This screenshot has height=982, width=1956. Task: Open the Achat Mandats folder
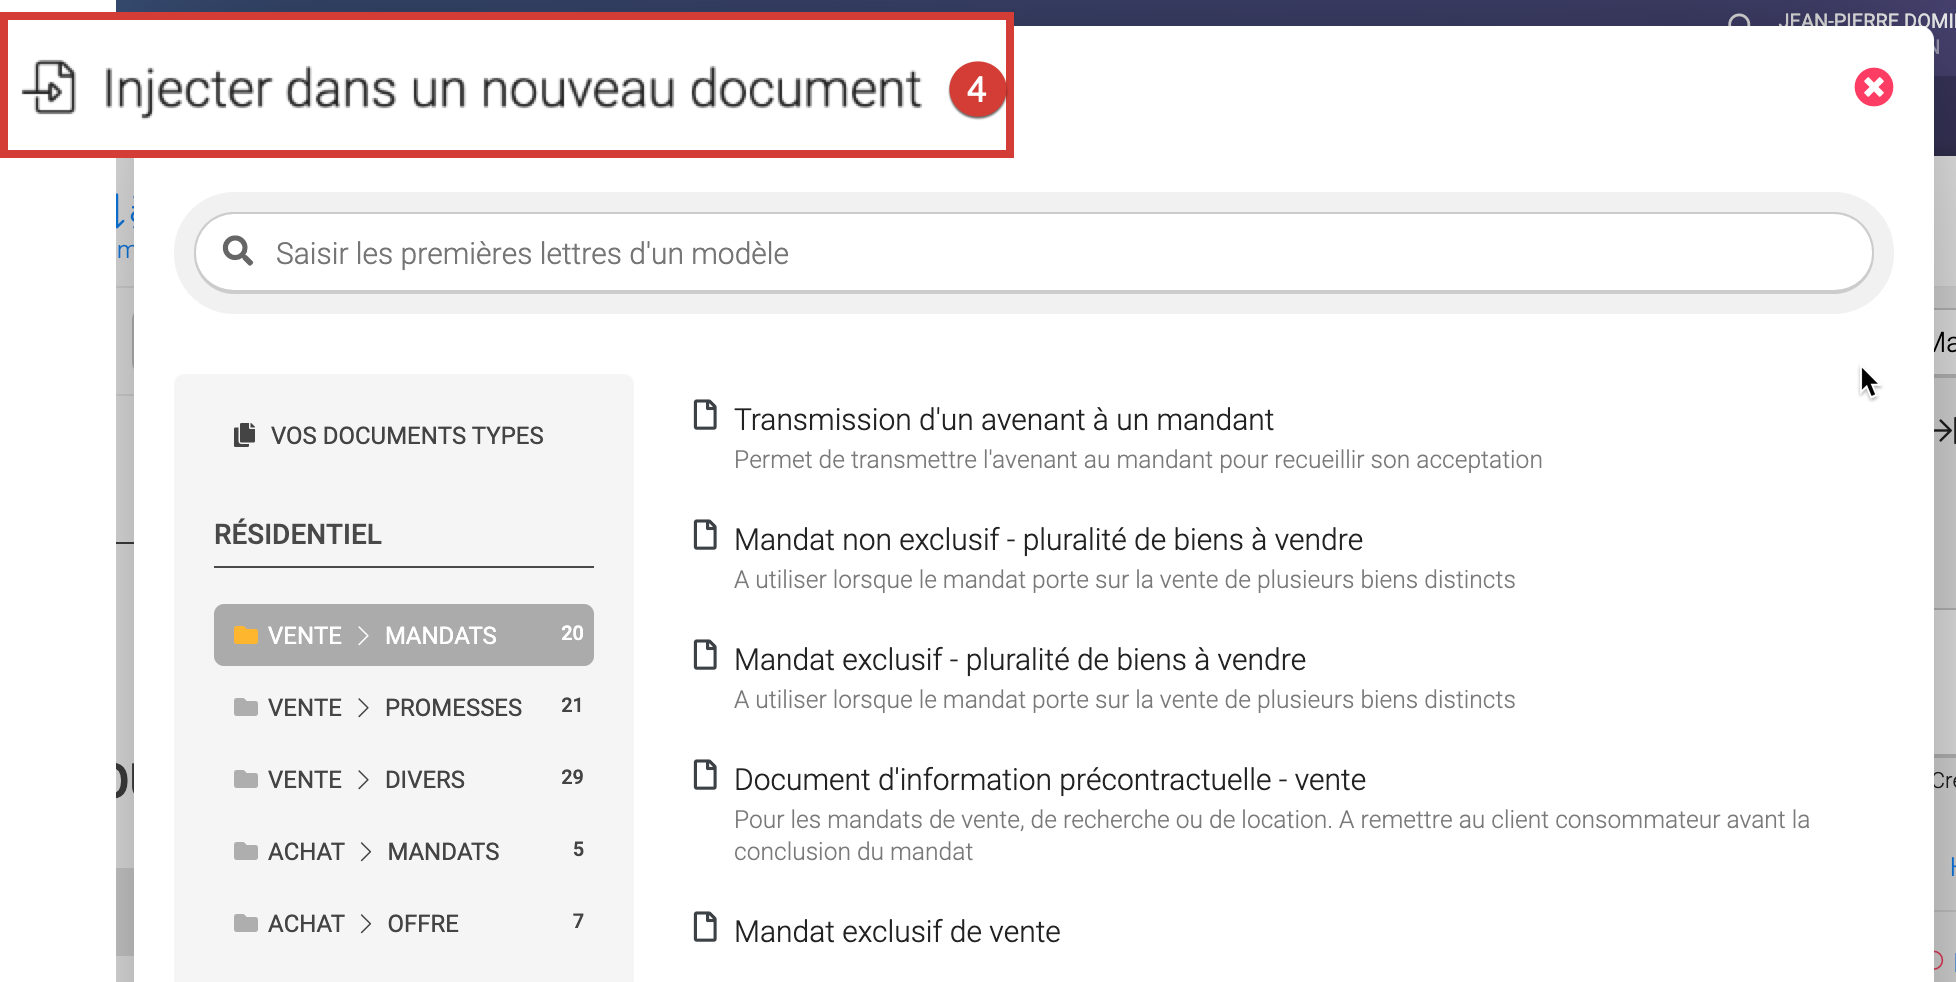[403, 851]
